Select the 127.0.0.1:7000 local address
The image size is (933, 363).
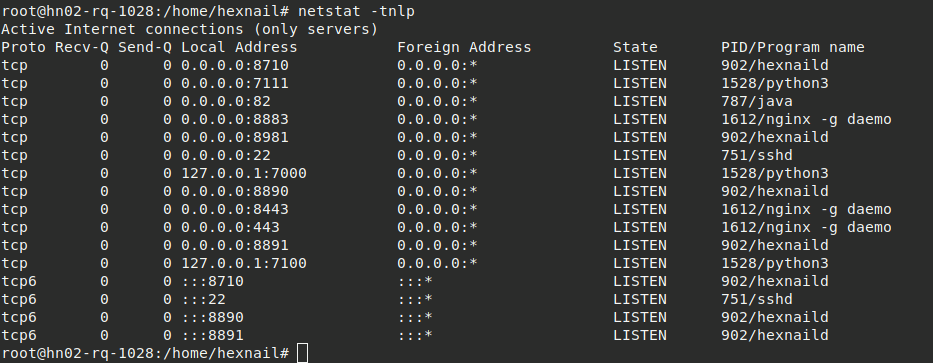[244, 173]
